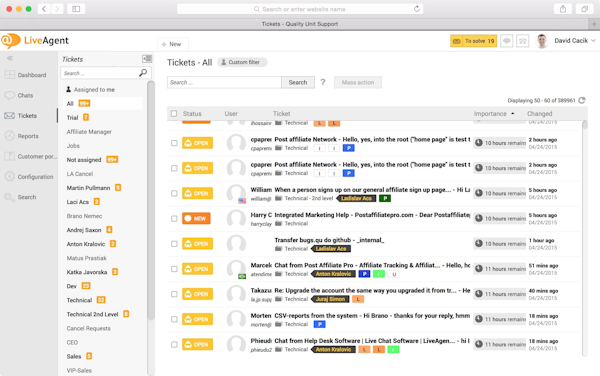
Task: Click the filter panel magnifier icon
Action: tap(143, 73)
